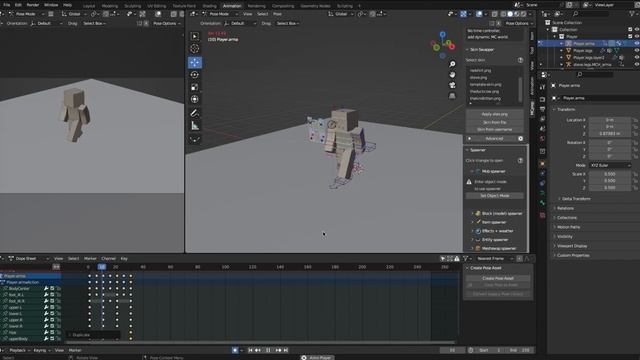Click the current frame marker in Dope Sheet
The height and width of the screenshot is (360, 640).
(x=102, y=267)
